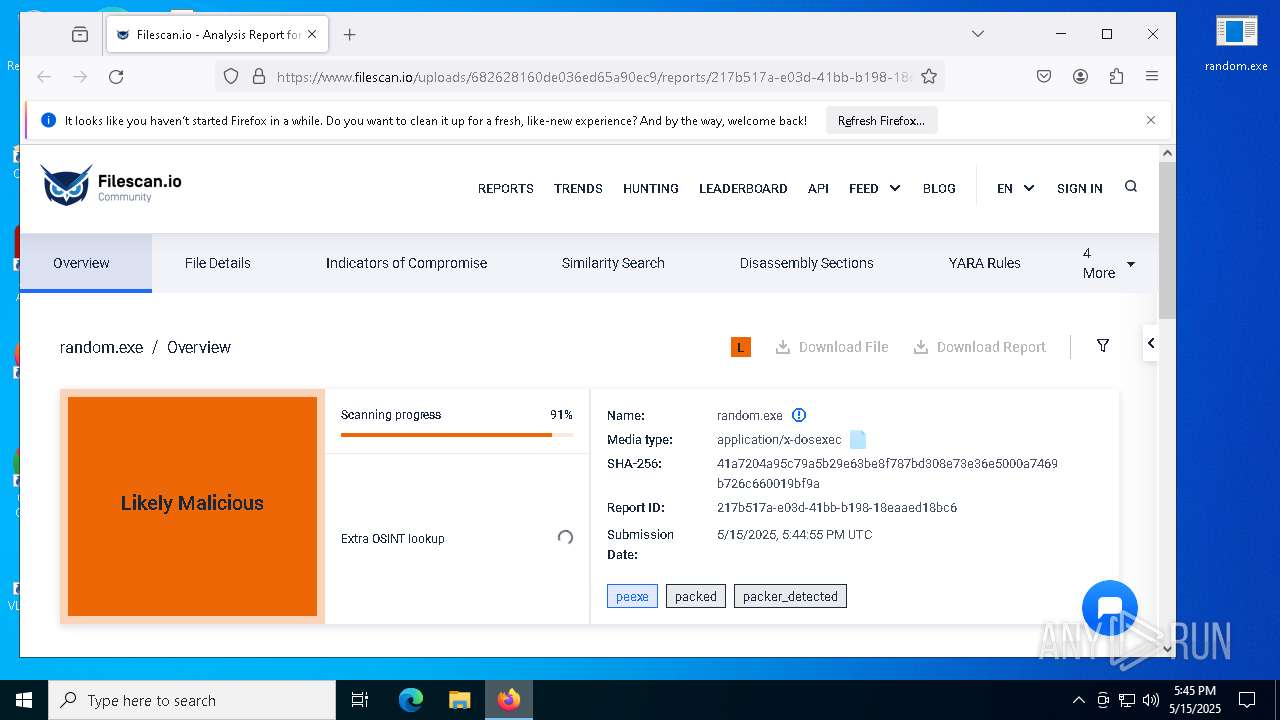Open the Windows Start menu

coord(24,700)
